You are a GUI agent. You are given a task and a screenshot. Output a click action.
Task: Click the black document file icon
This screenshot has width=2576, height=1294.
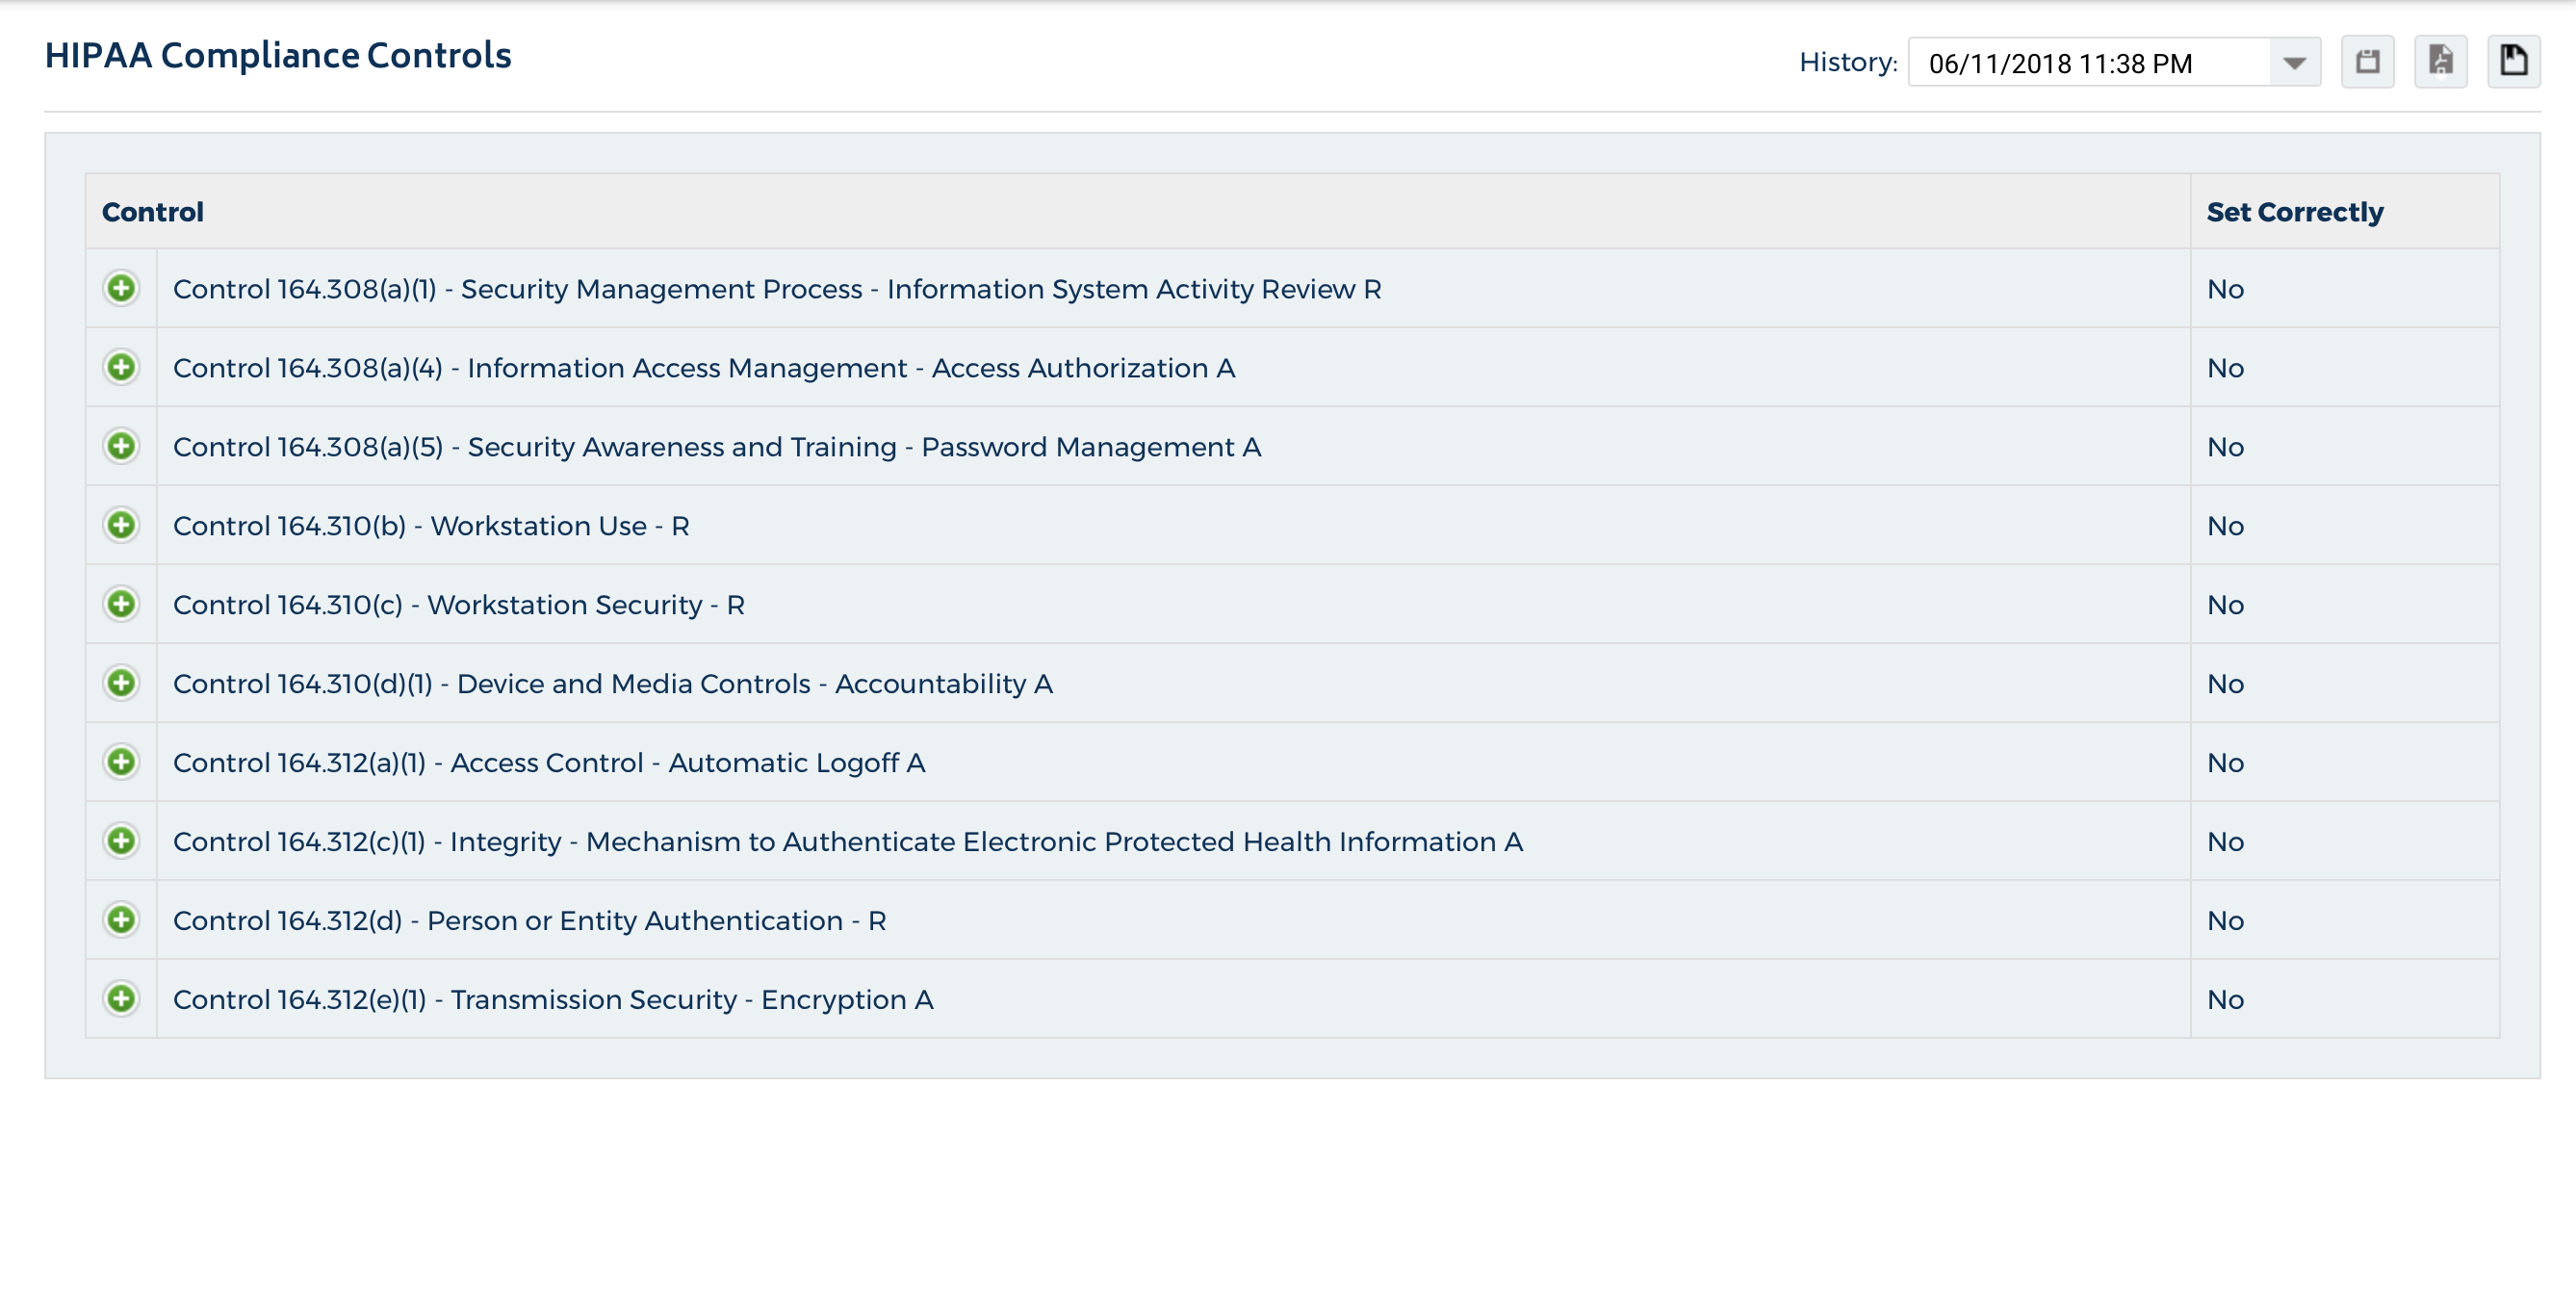pyautogui.click(x=2514, y=62)
